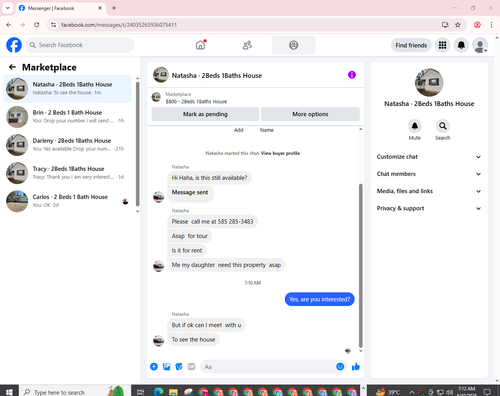Screen dimensions: 500x396
Task: Choose a GIF icon
Action: coord(191,367)
